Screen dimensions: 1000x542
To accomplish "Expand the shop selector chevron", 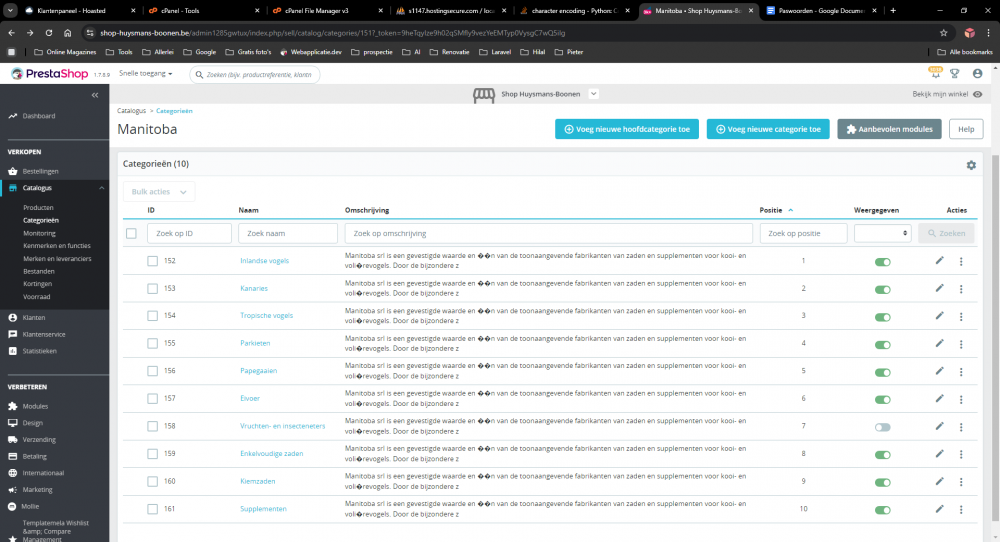I will pyautogui.click(x=593, y=94).
